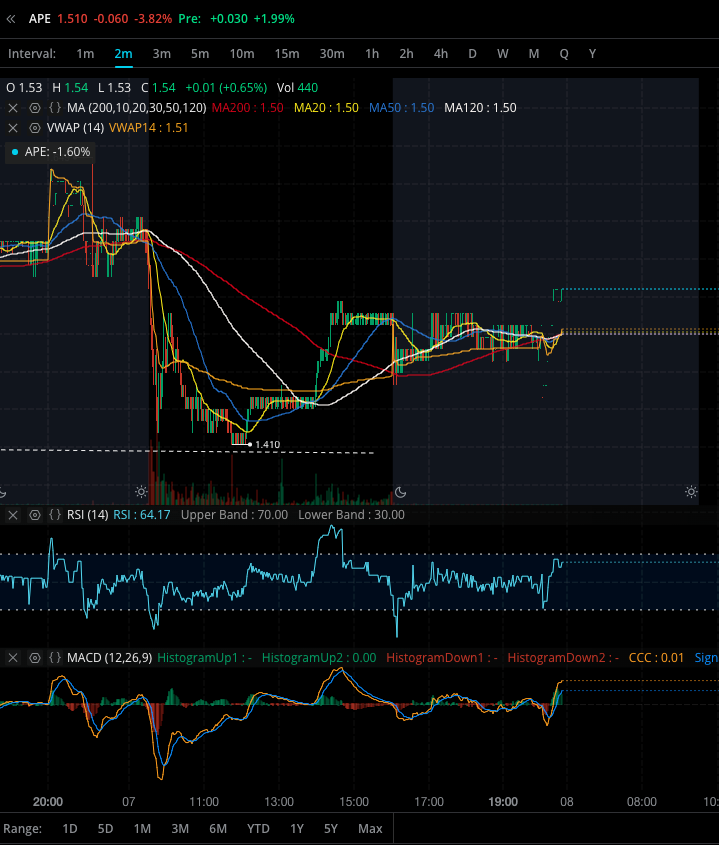Collapse panel with double chevron icon
The width and height of the screenshot is (719, 845).
[11, 19]
